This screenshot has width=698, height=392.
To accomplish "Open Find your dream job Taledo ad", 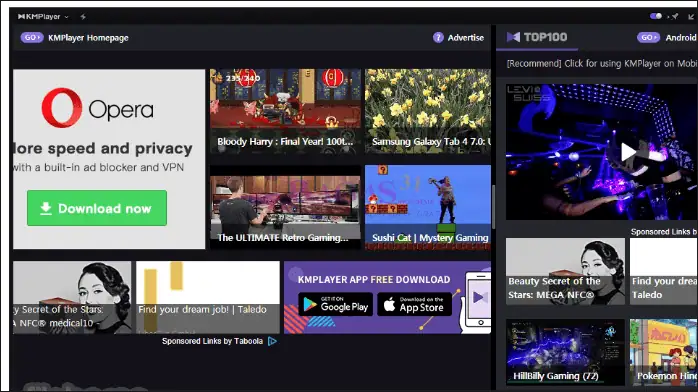I will coord(208,297).
